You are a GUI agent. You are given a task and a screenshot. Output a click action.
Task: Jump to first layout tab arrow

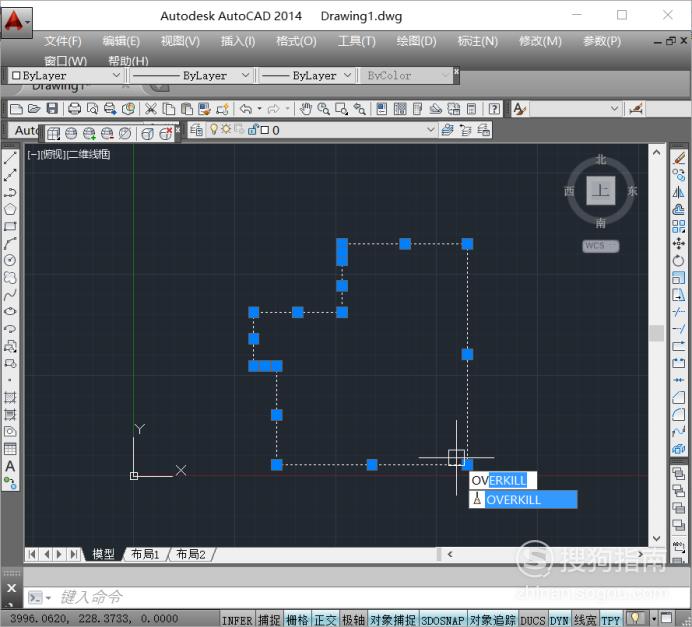point(32,554)
